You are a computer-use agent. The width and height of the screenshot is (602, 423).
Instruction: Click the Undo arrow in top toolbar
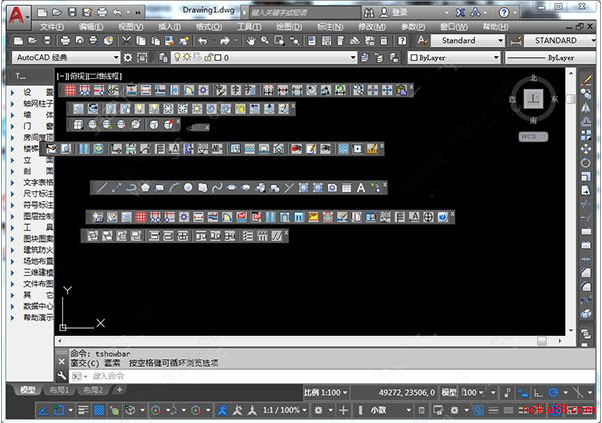tap(203, 41)
